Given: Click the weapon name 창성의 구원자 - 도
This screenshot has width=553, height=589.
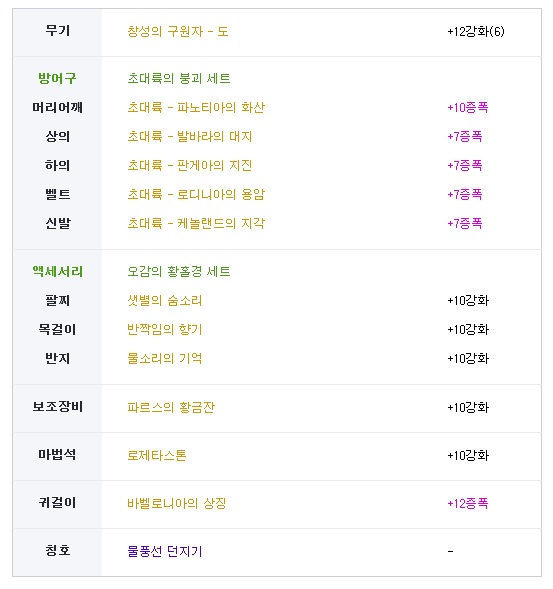Looking at the screenshot, I should click(x=178, y=31).
